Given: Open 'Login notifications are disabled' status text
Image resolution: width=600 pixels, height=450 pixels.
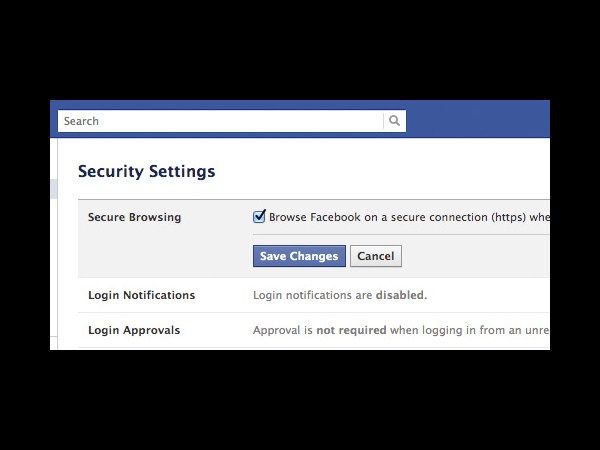Looking at the screenshot, I should [x=340, y=295].
